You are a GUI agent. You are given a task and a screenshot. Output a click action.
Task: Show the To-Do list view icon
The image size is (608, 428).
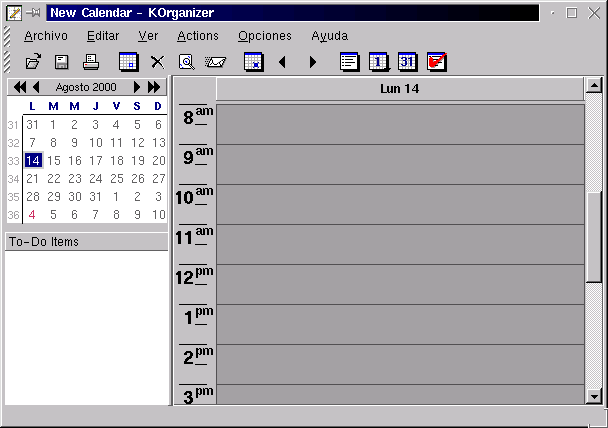coord(436,62)
